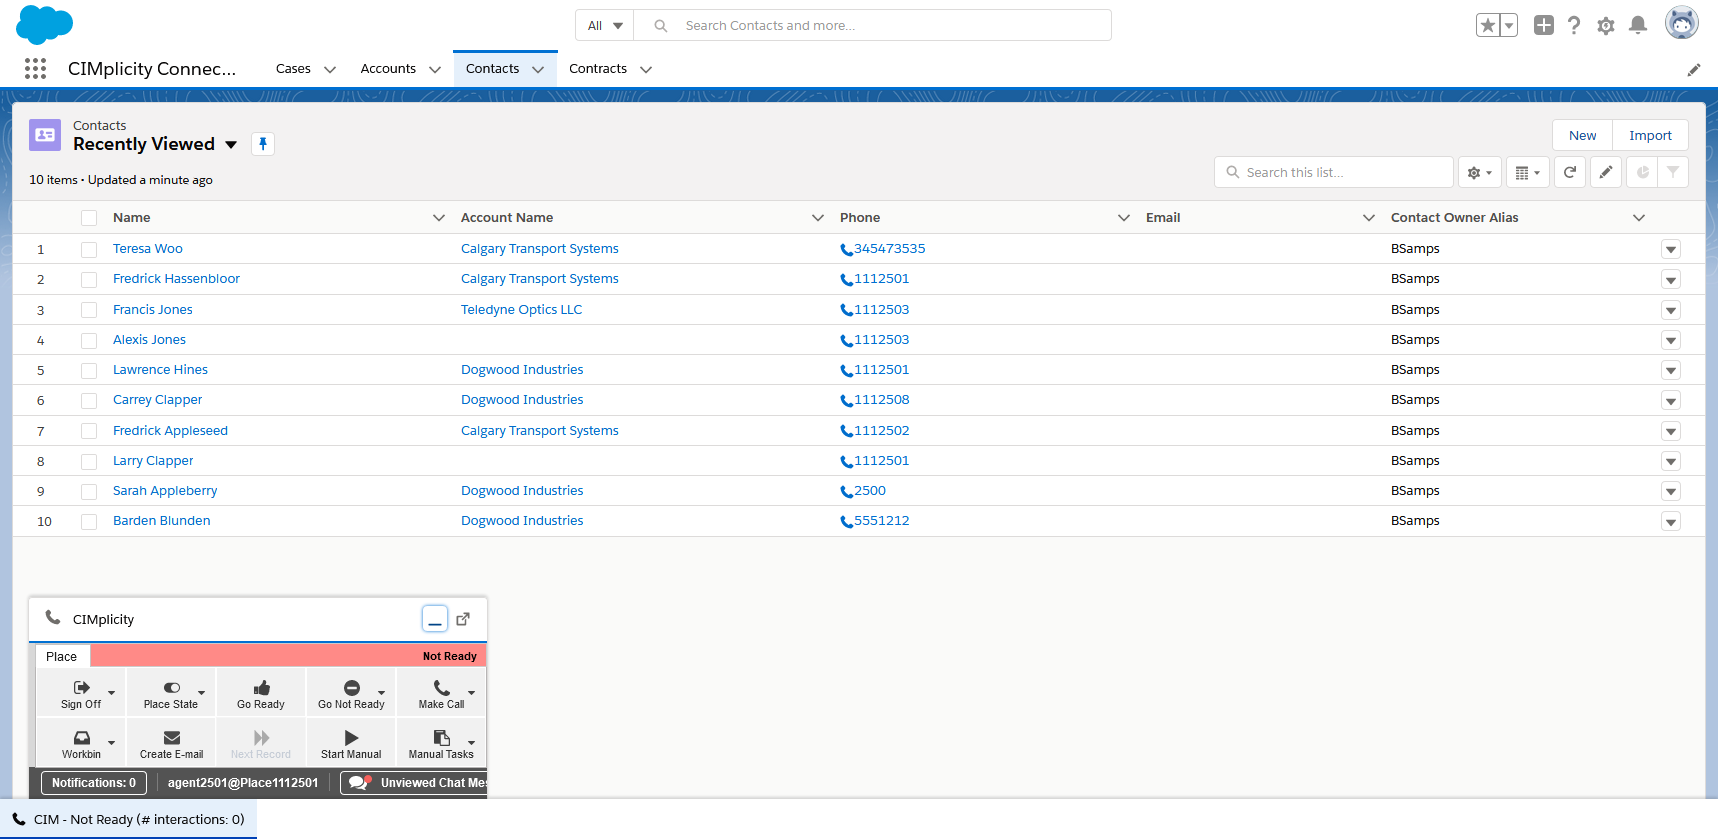Open the Notifications bell
Viewport: 1718px width, 839px height.
pos(1638,25)
